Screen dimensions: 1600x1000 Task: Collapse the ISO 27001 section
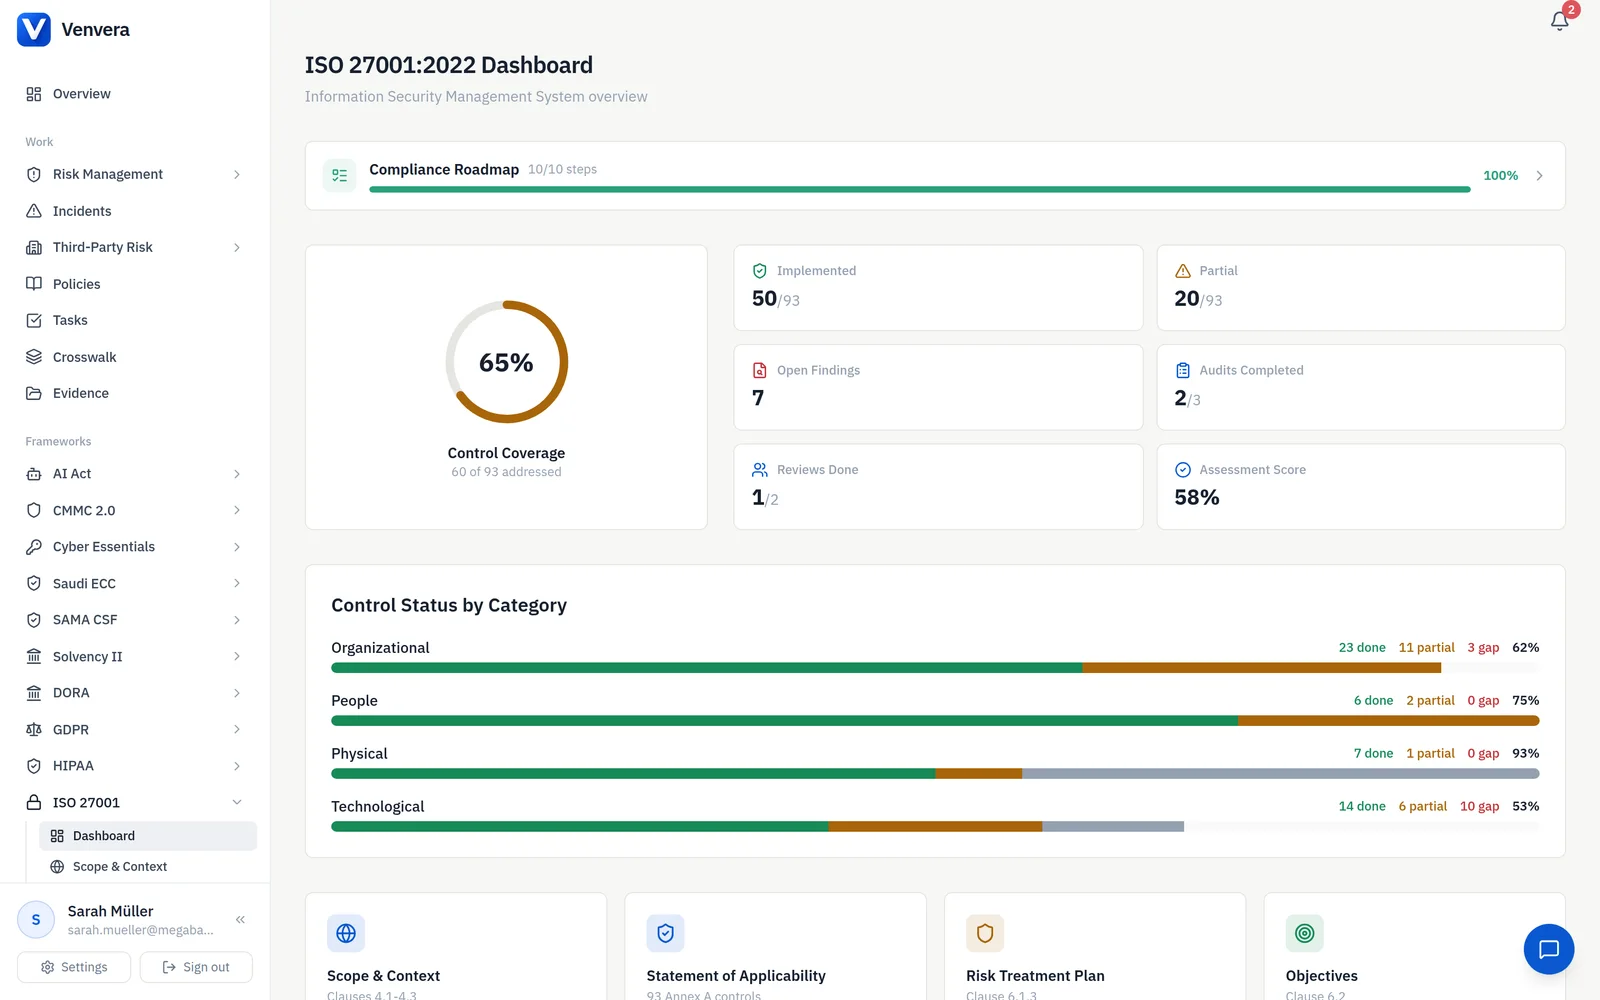(x=237, y=802)
